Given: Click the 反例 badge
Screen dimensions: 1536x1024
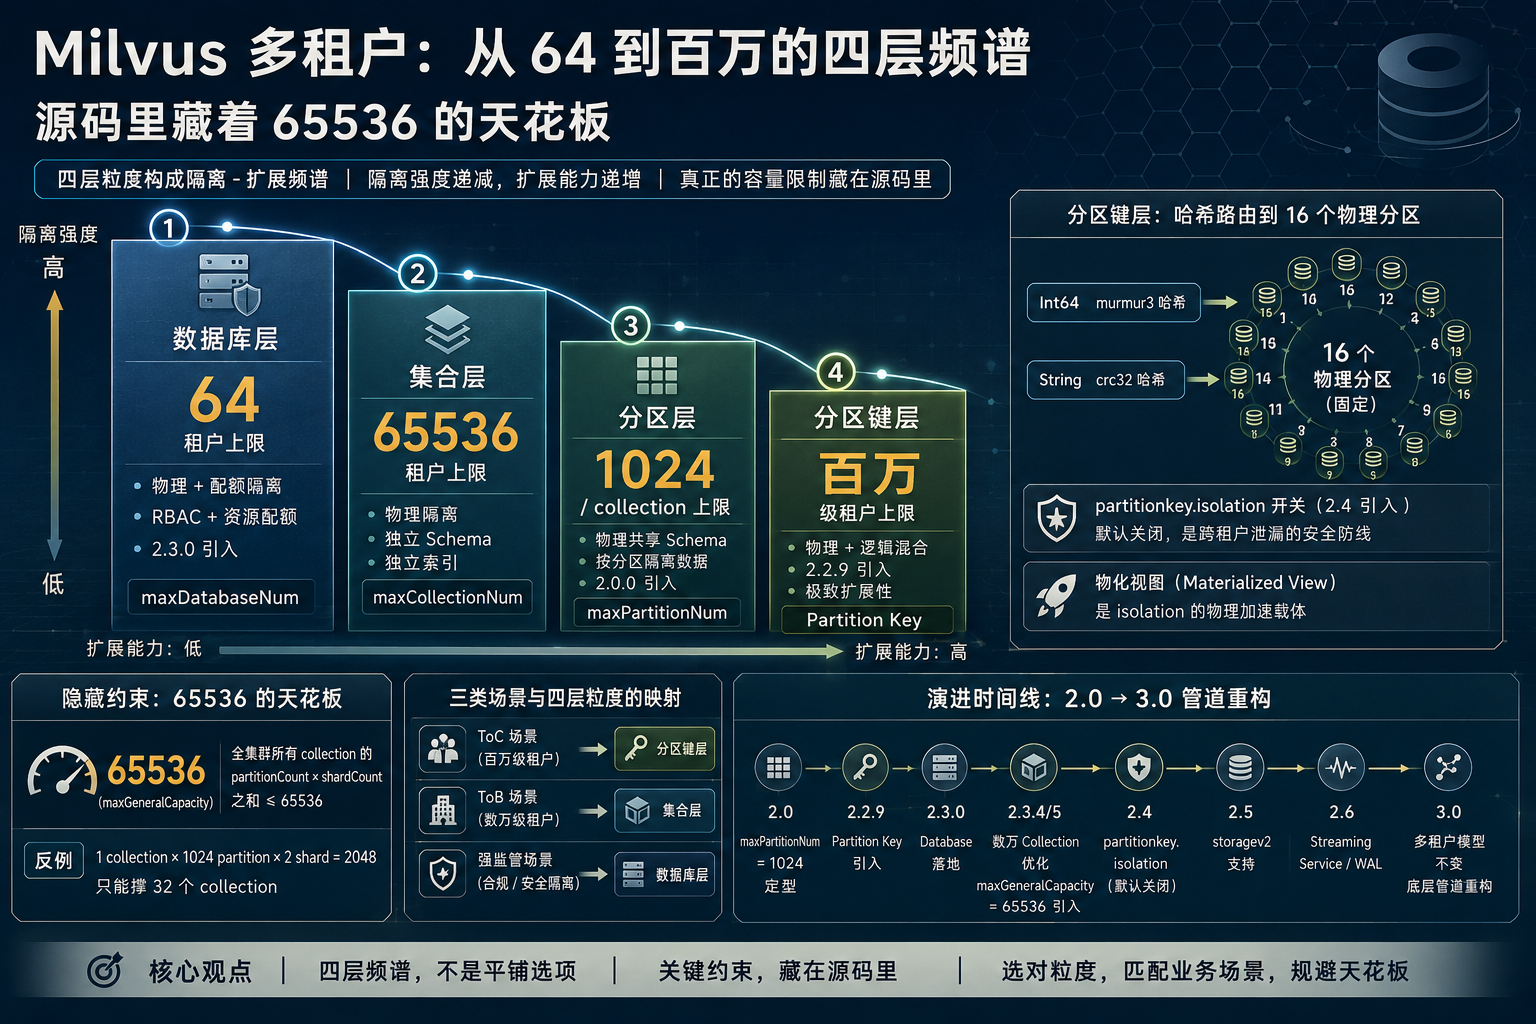Looking at the screenshot, I should (53, 860).
